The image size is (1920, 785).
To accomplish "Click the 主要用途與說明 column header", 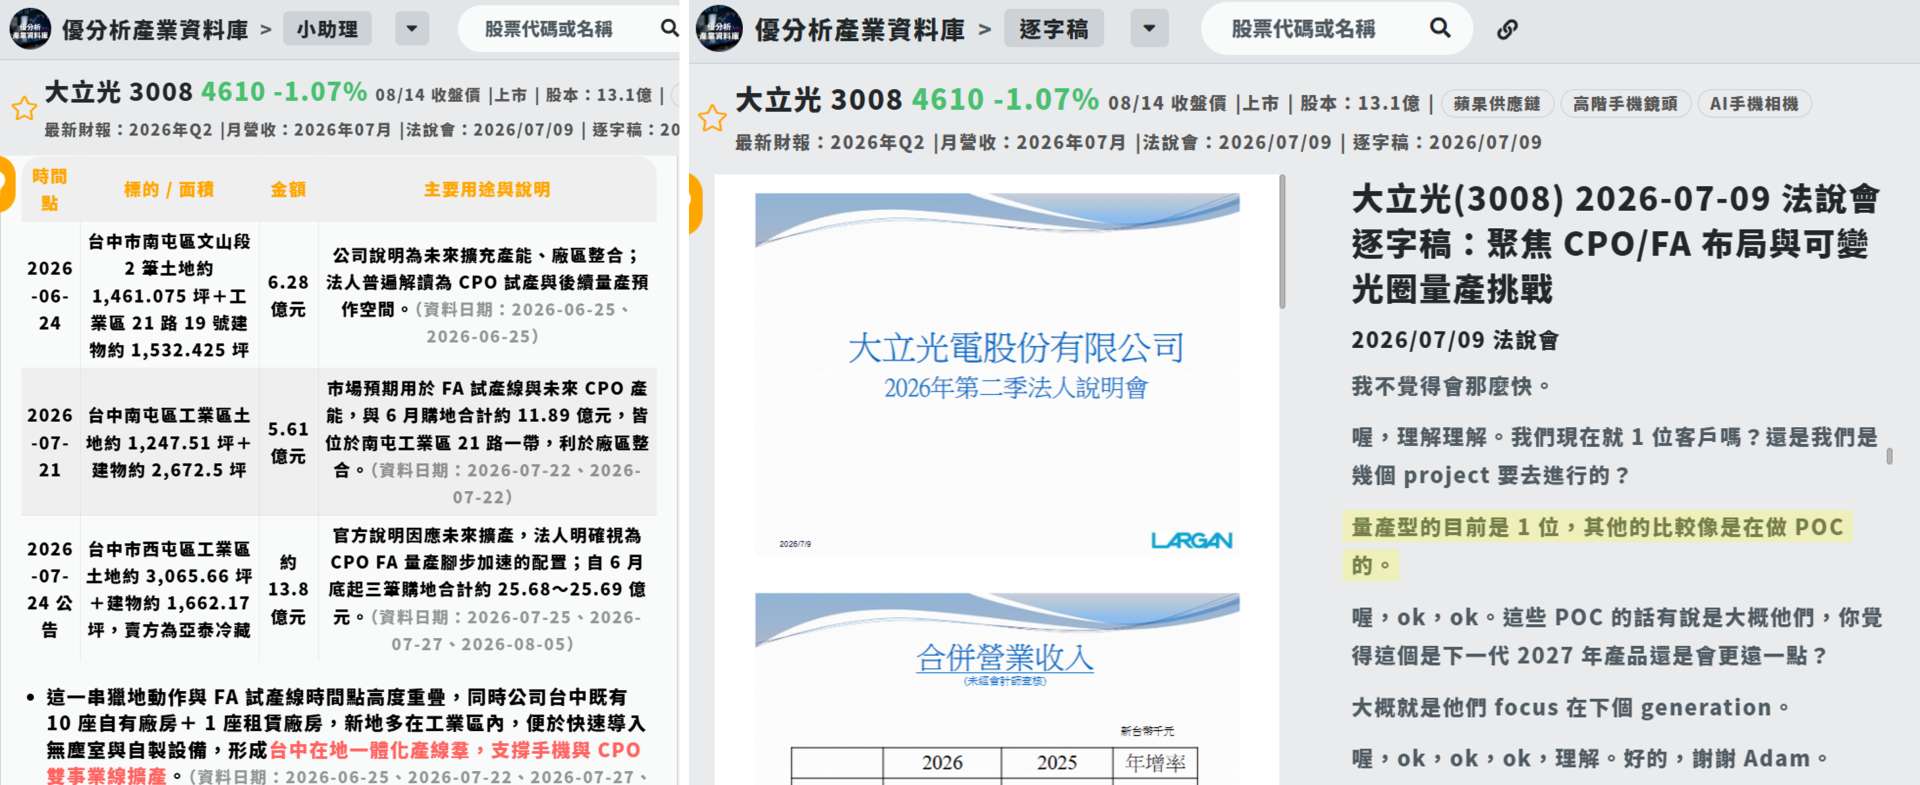I will click(487, 189).
